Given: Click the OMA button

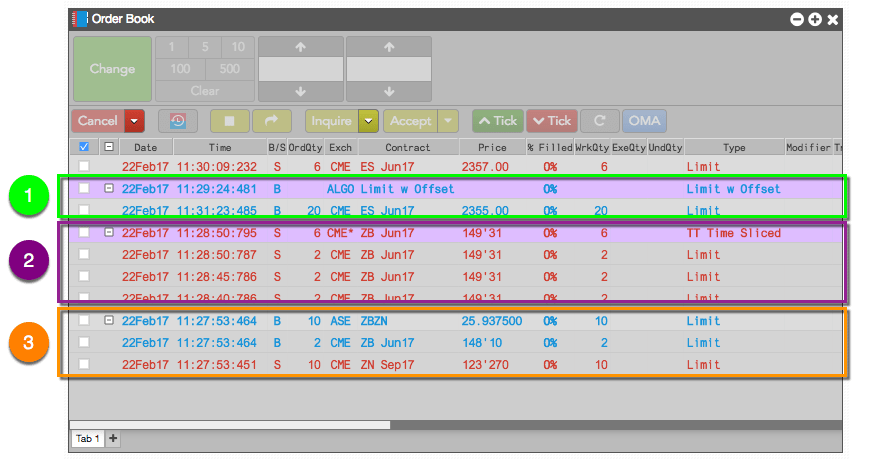Looking at the screenshot, I should click(x=644, y=121).
